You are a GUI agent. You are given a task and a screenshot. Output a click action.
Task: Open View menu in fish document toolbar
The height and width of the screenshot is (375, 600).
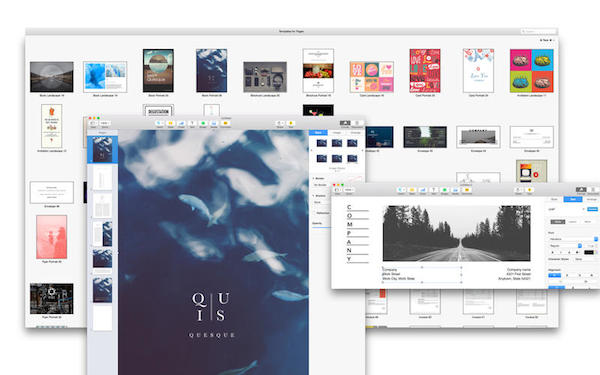point(93,123)
